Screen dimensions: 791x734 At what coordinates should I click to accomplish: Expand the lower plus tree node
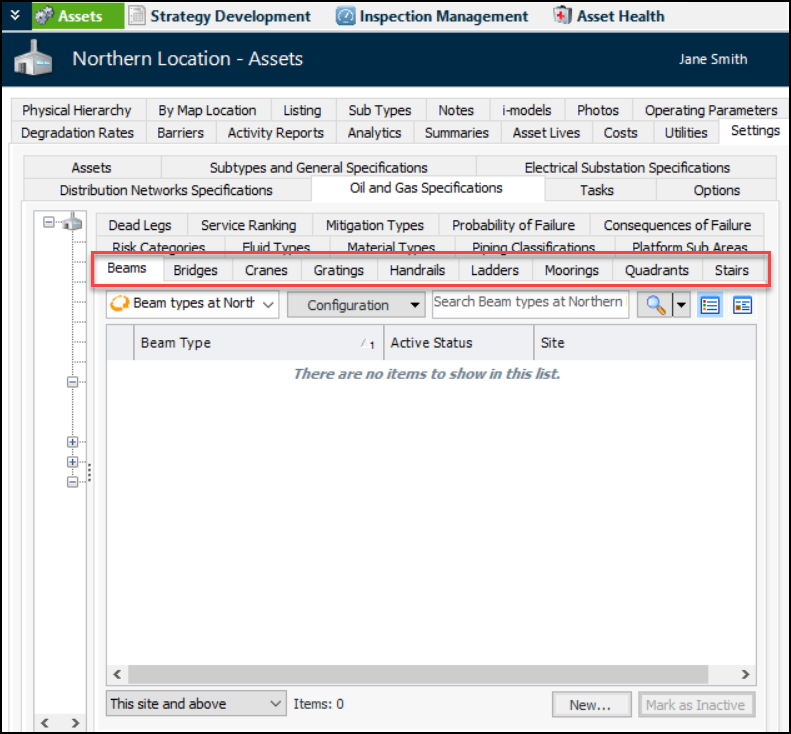[x=73, y=462]
